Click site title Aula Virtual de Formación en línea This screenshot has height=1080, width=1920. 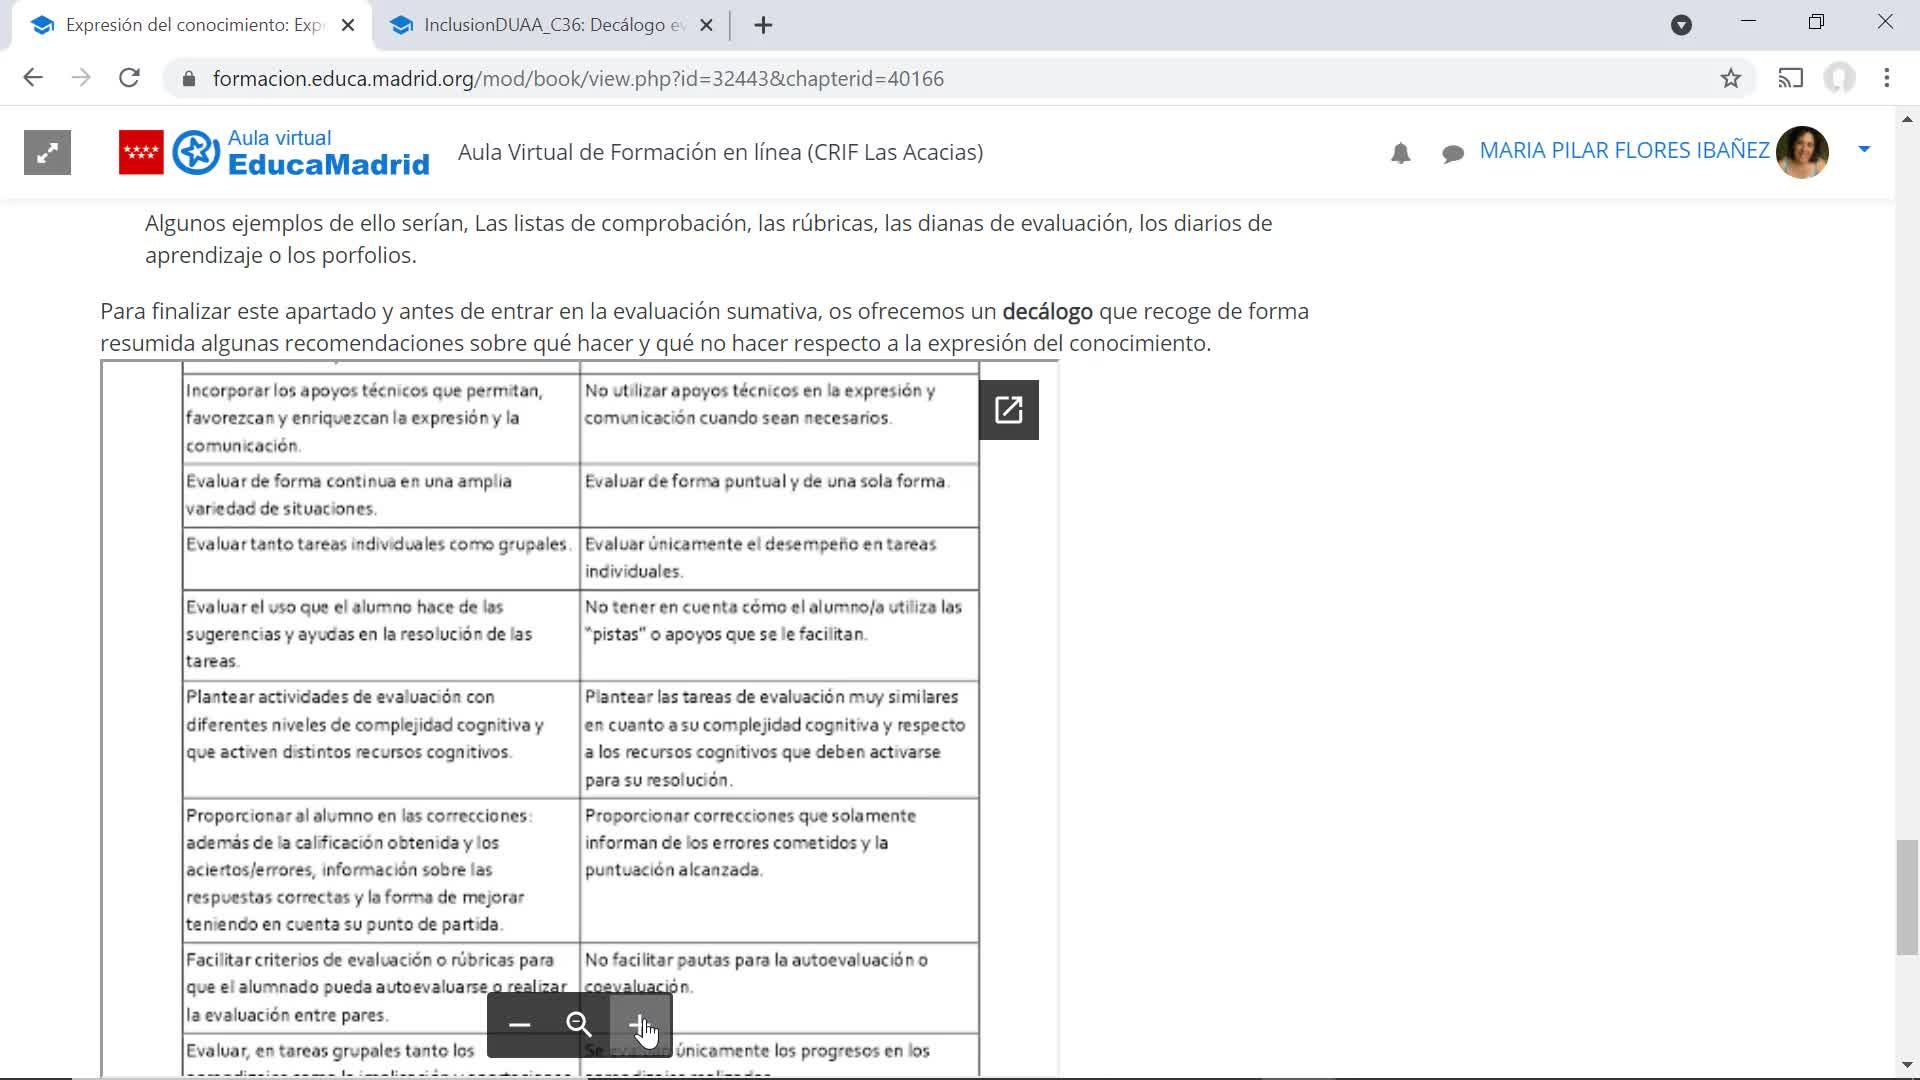[x=720, y=152]
